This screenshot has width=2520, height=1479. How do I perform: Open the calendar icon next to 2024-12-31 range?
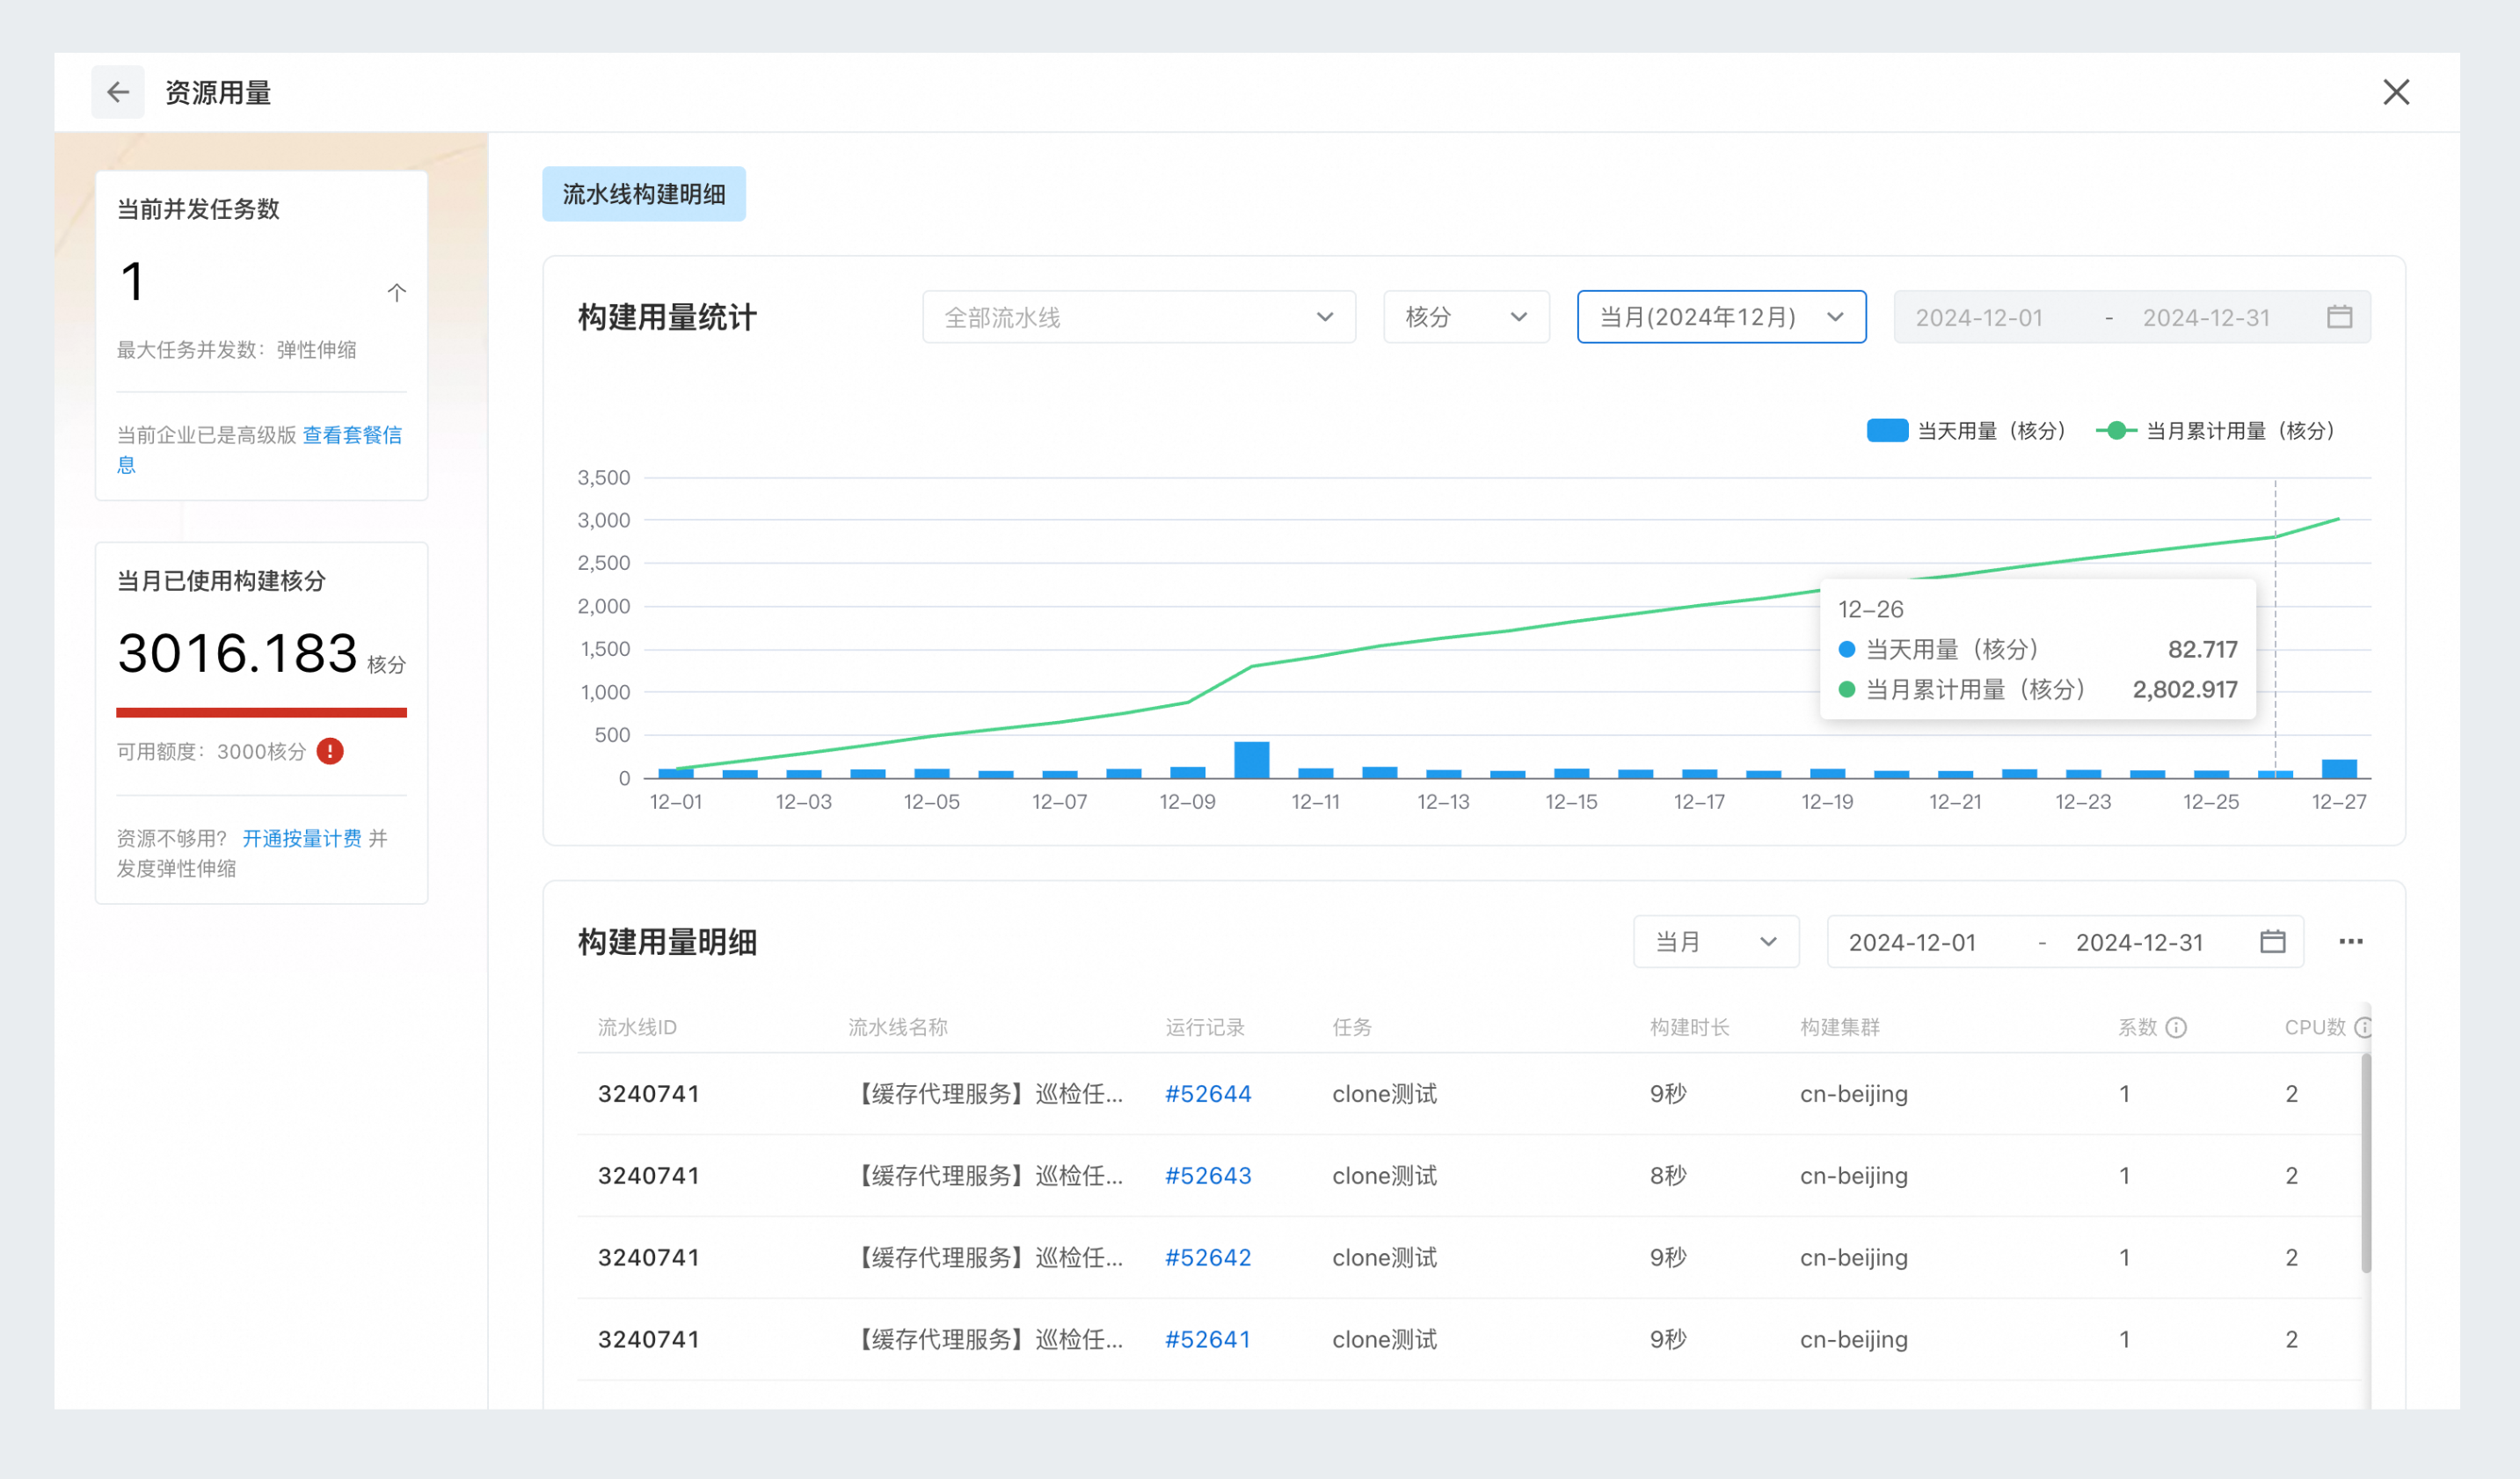(2340, 317)
